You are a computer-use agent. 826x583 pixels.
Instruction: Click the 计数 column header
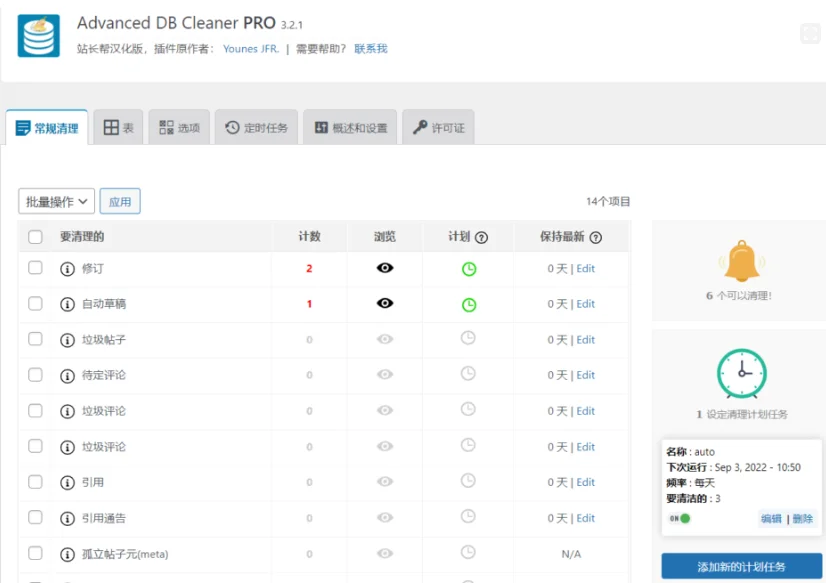point(309,236)
